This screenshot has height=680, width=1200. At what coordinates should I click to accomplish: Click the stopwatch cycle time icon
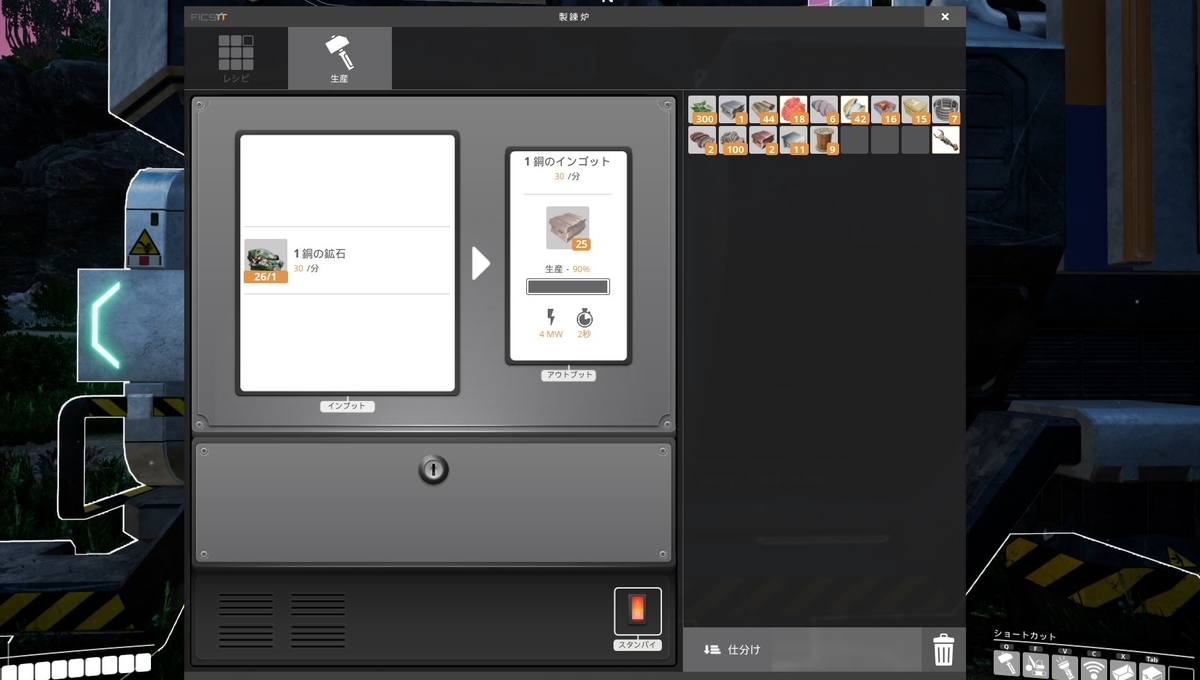(584, 318)
